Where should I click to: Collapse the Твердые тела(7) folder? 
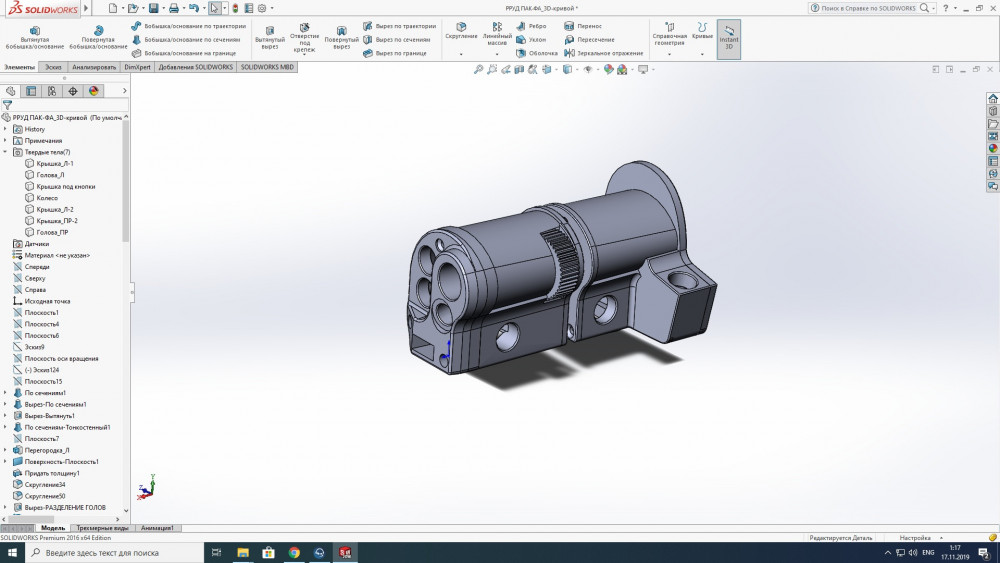(5, 152)
